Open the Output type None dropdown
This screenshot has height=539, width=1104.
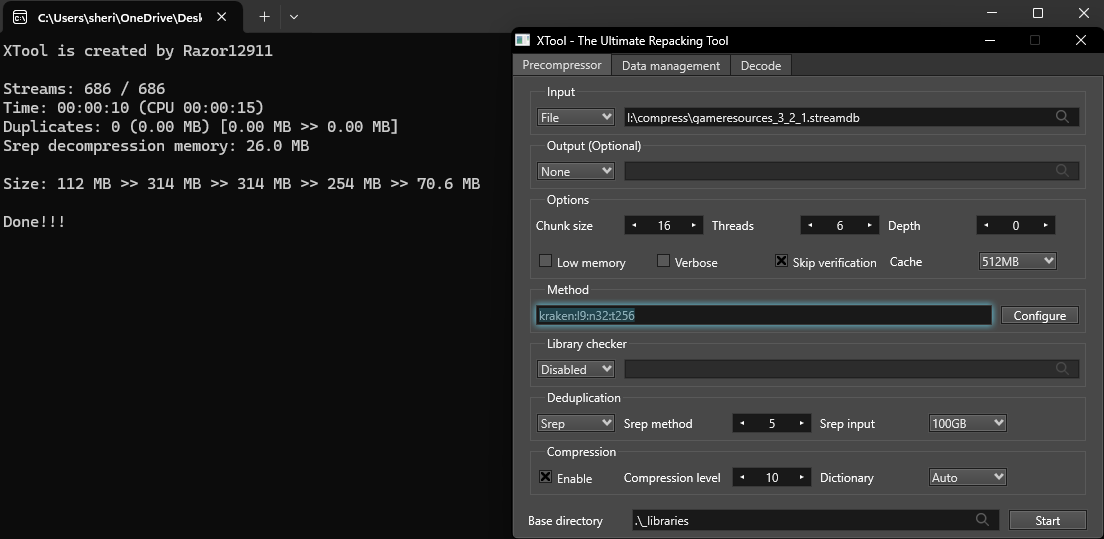click(x=576, y=171)
